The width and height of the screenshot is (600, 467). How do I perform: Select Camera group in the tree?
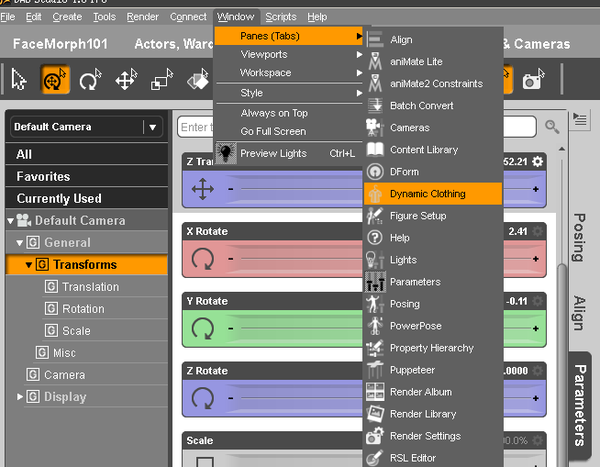click(x=65, y=375)
